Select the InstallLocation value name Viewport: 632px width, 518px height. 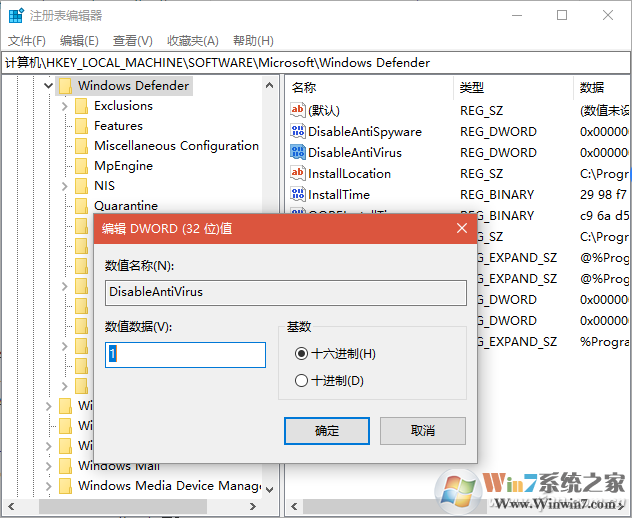coord(349,173)
